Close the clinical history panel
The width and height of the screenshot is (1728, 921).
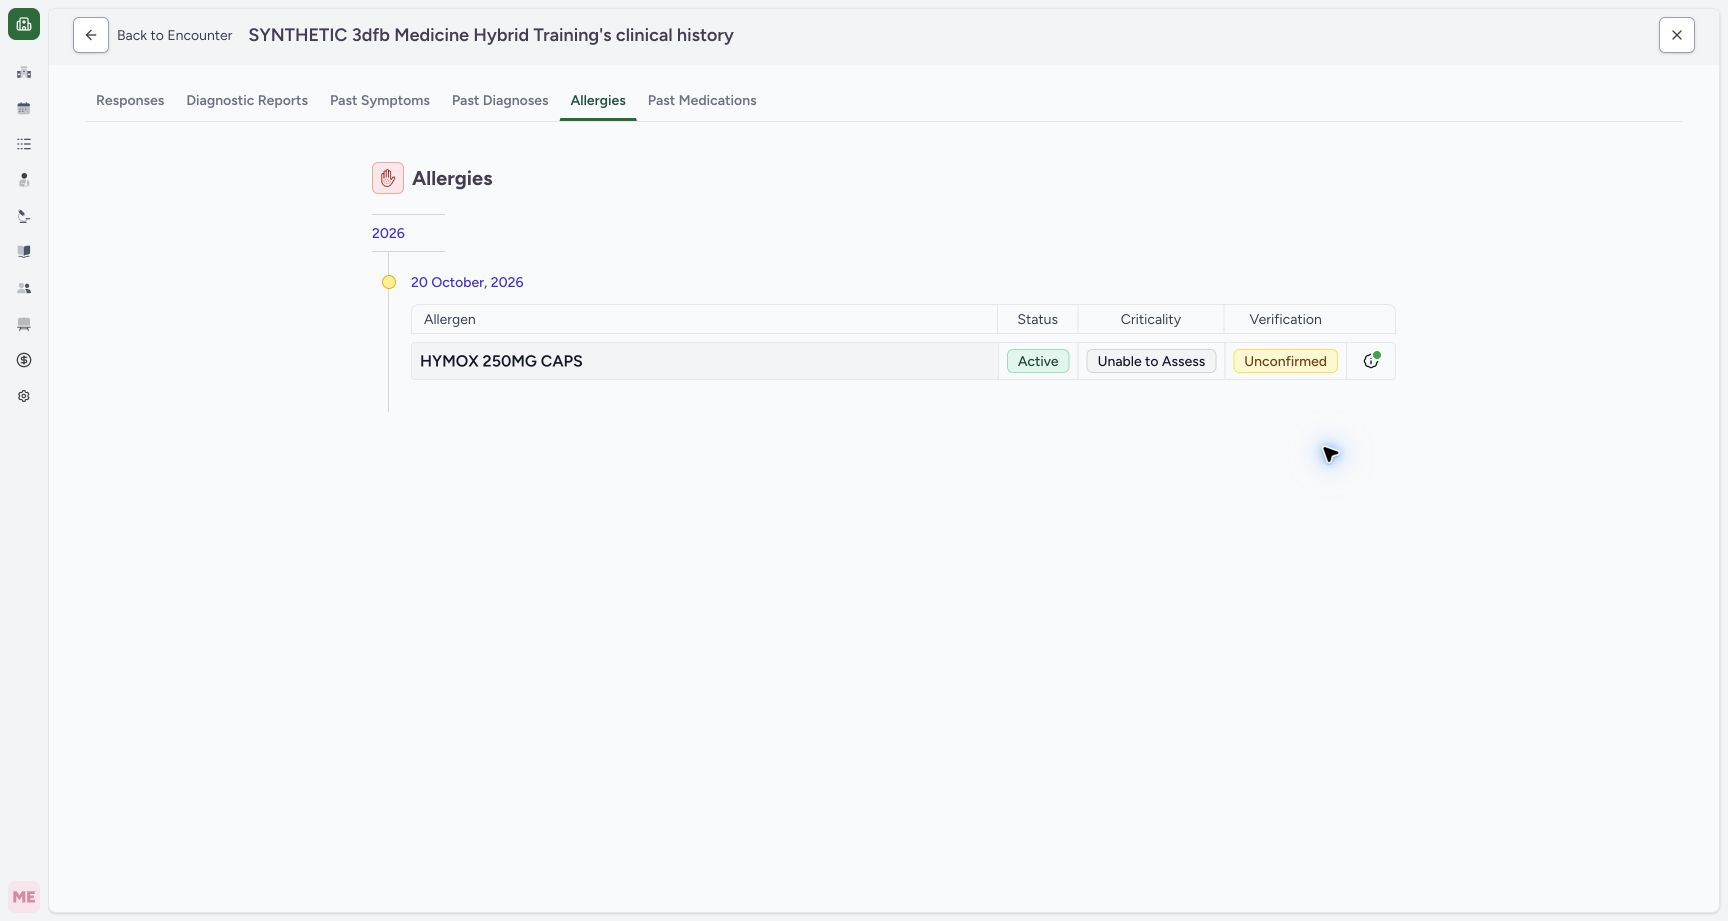(x=1677, y=35)
